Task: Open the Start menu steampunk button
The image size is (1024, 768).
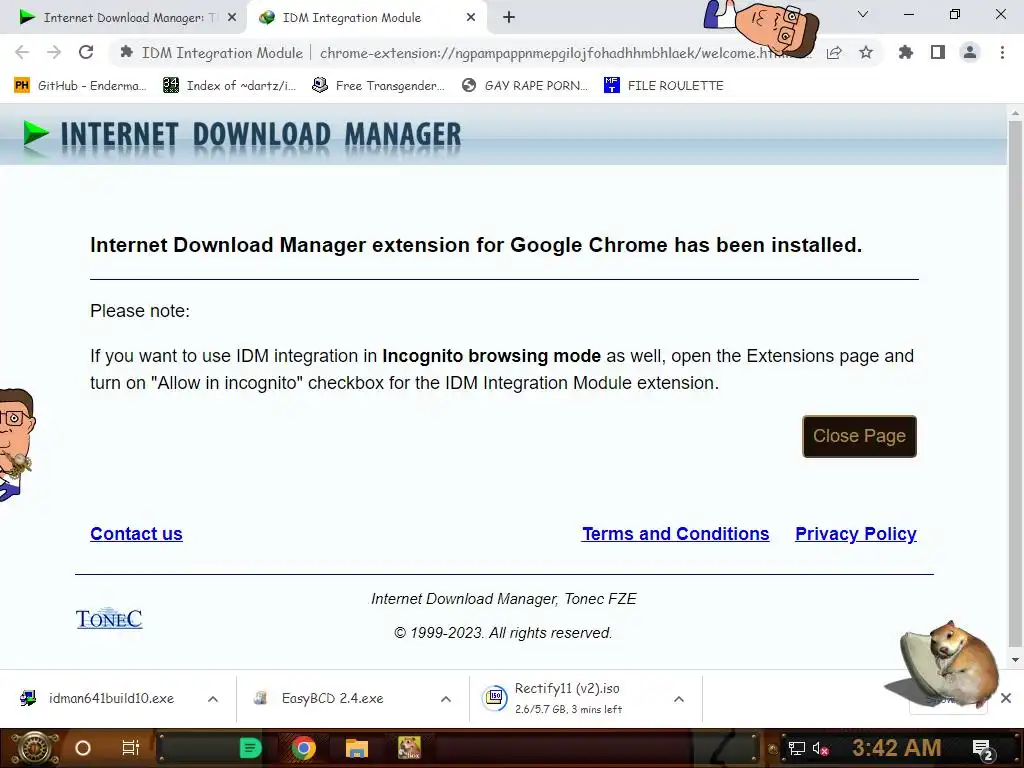Action: tap(34, 748)
